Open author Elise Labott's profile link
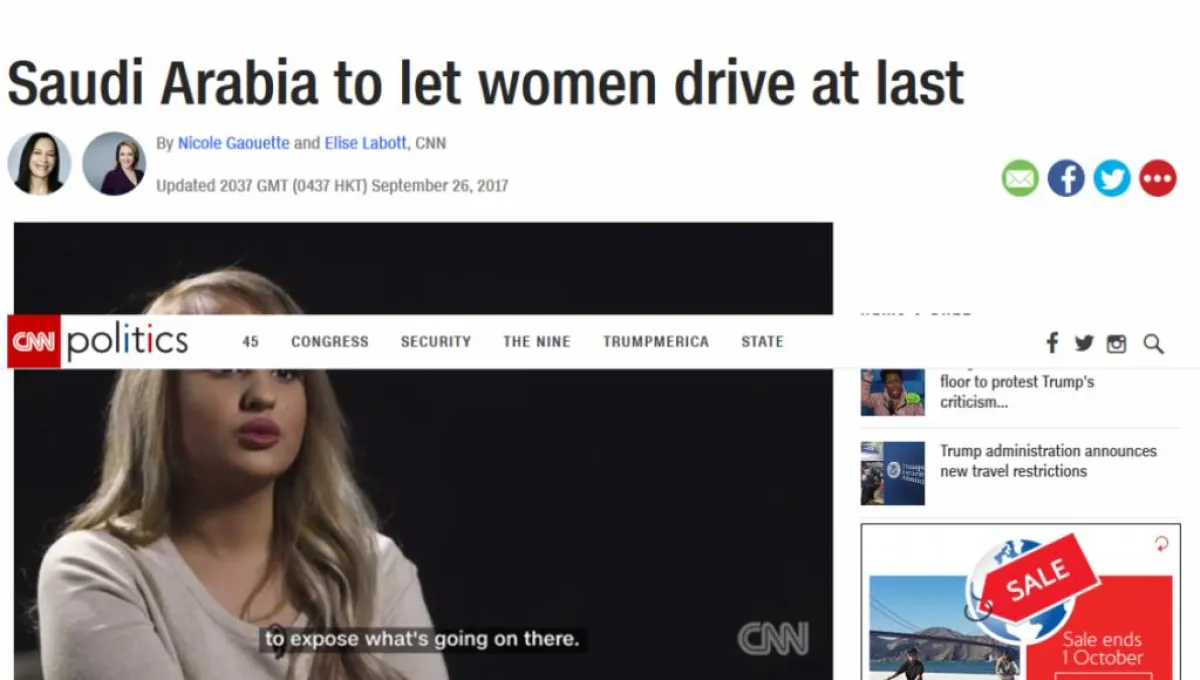The width and height of the screenshot is (1200, 680). [366, 143]
